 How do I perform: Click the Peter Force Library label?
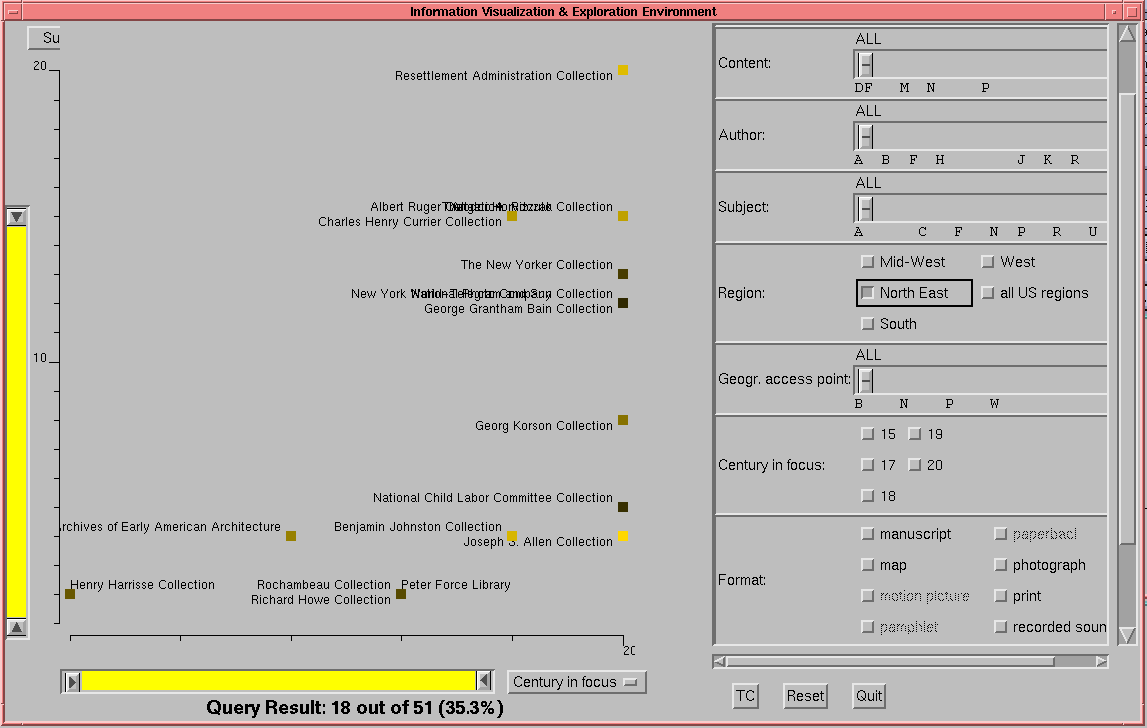pyautogui.click(x=456, y=585)
